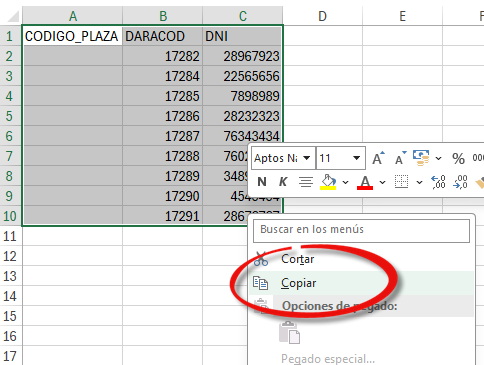Viewport: 484px width, 365px height.
Task: Select row 14 header
Action: point(10,296)
